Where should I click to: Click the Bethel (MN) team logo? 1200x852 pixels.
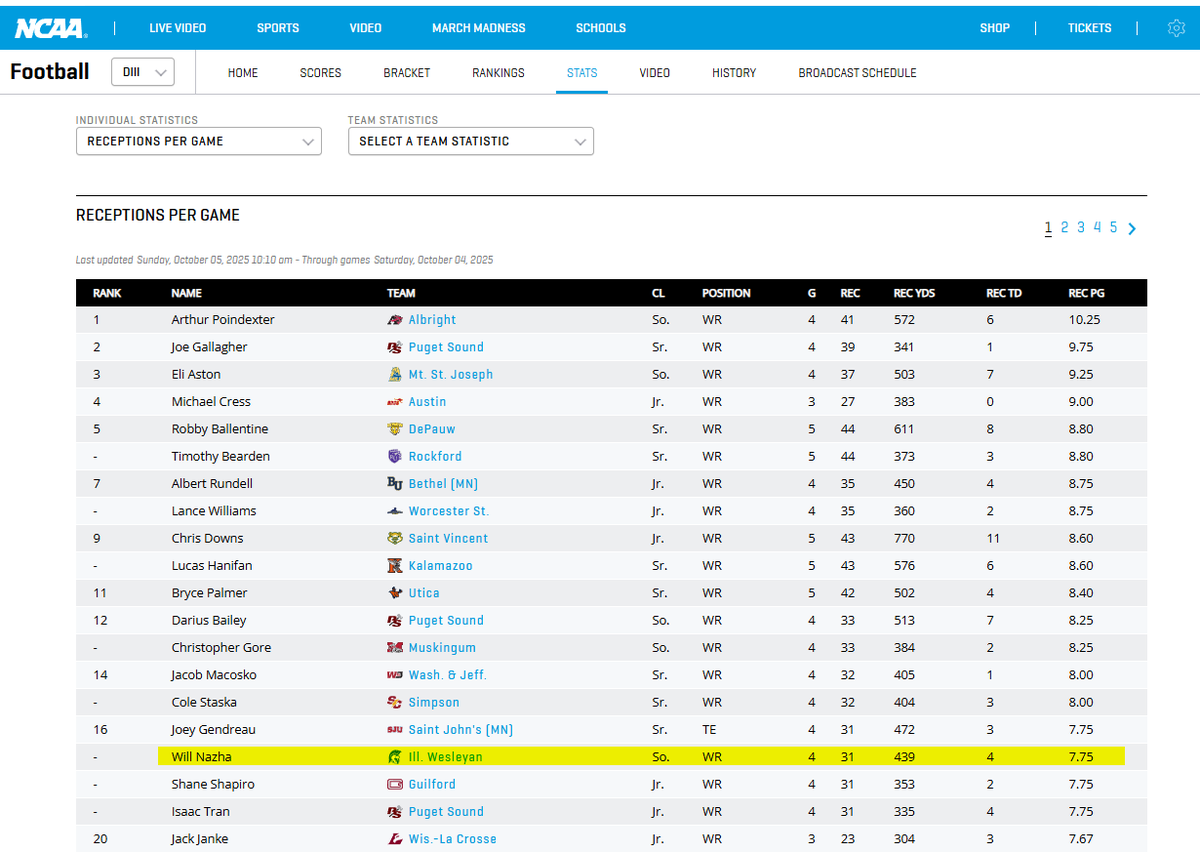[395, 484]
